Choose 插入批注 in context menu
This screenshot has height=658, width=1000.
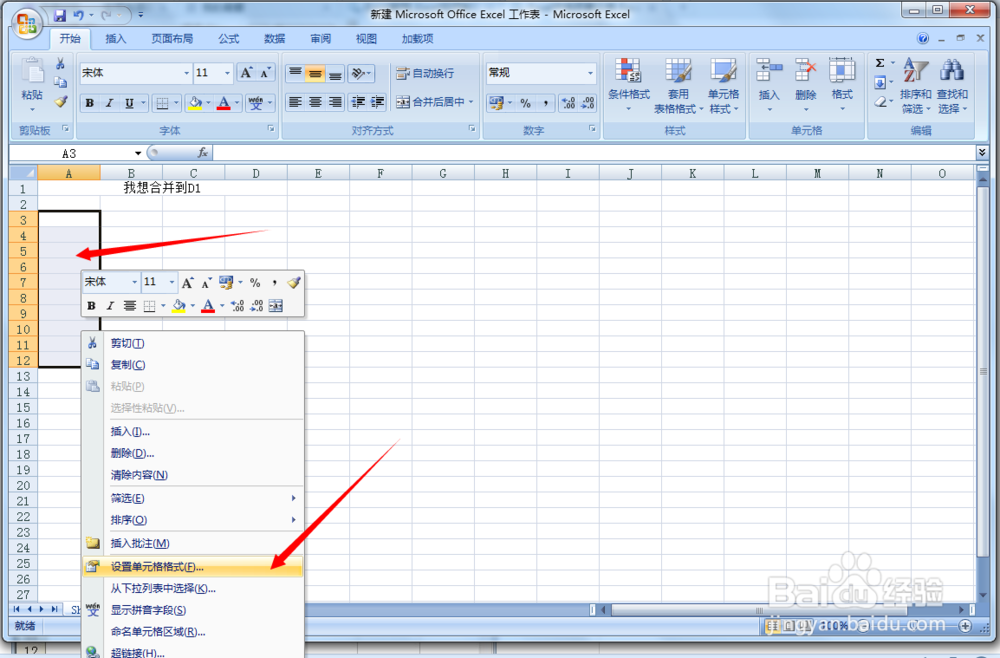coord(193,543)
